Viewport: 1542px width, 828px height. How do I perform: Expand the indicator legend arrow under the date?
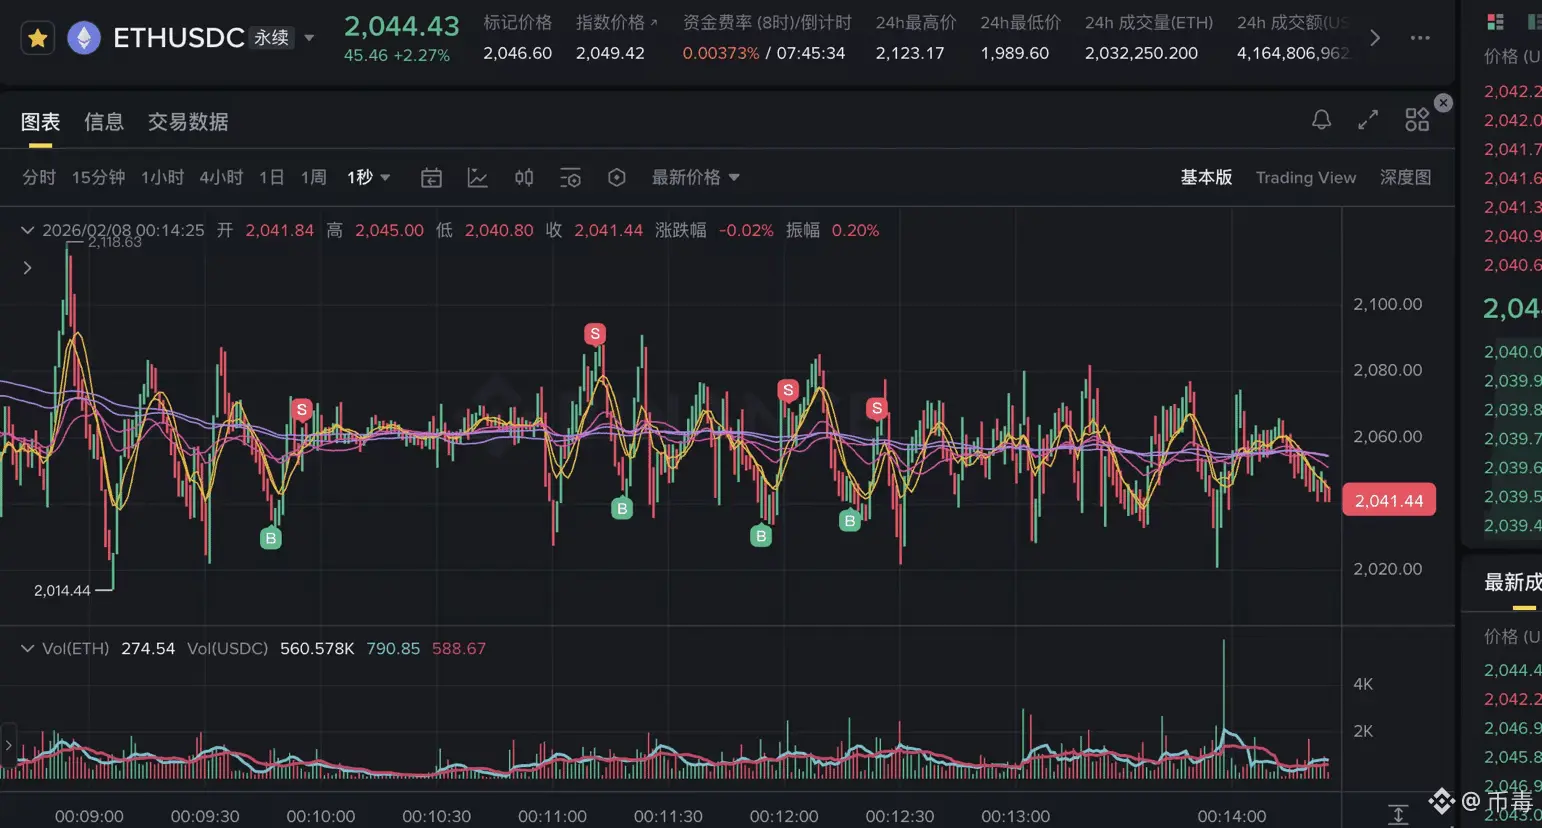point(28,268)
